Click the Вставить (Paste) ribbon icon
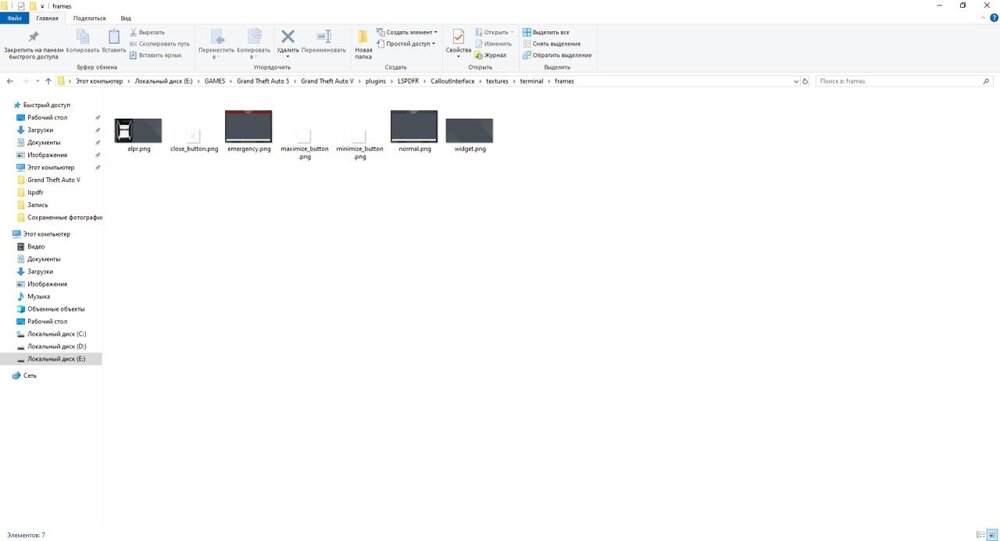This screenshot has height=541, width=1000. coord(114,36)
